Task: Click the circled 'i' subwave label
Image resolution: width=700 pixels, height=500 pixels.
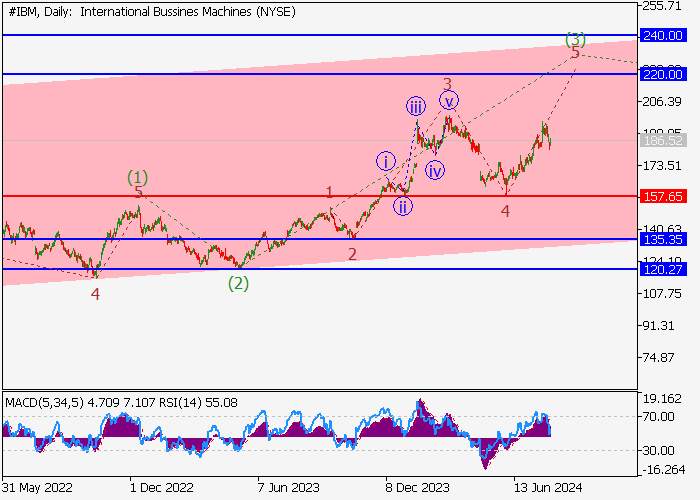Action: (386, 162)
